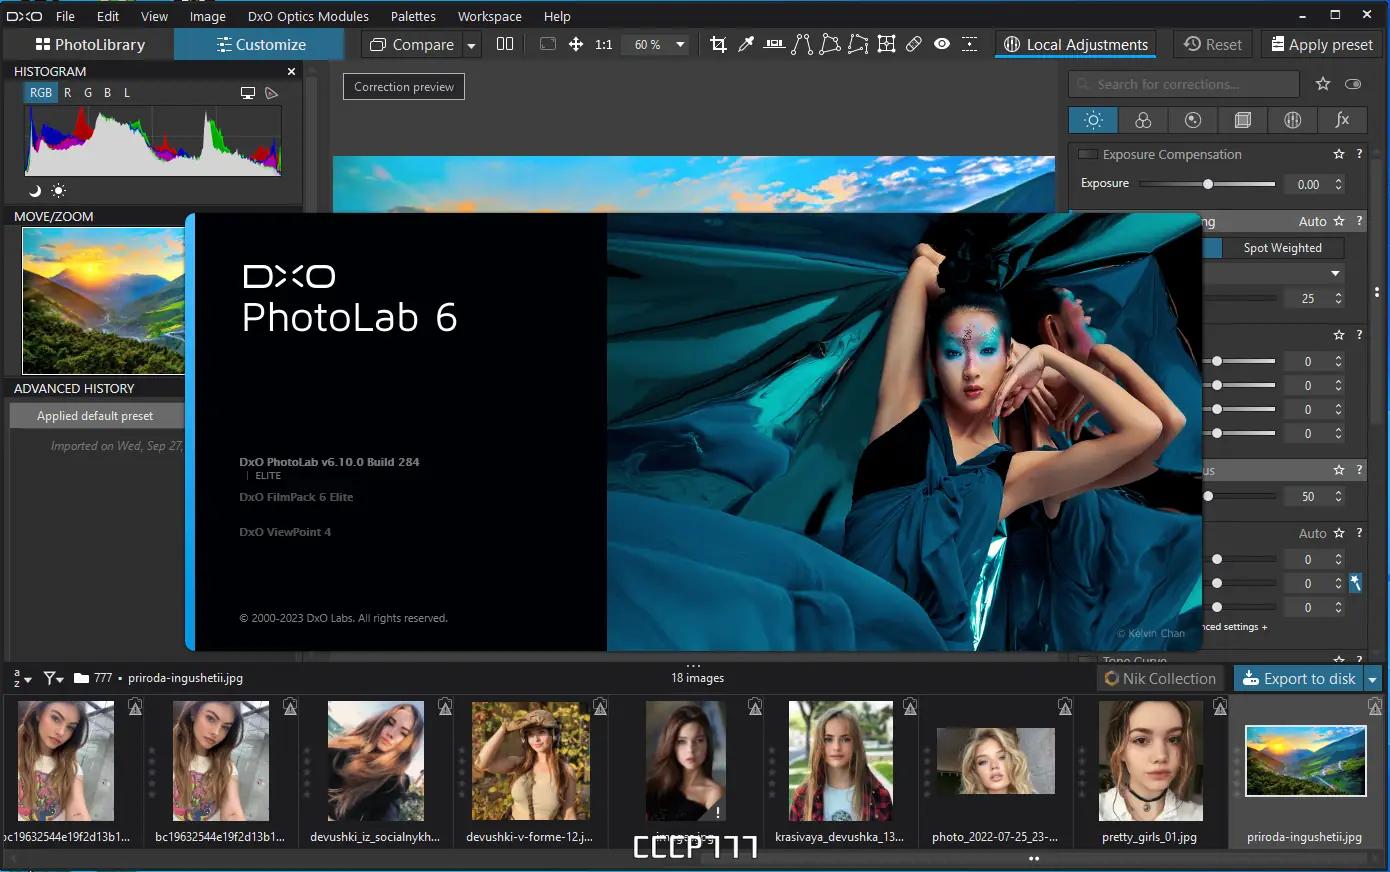
Task: Disable the Exposure Compensation correction switch
Action: point(1089,154)
